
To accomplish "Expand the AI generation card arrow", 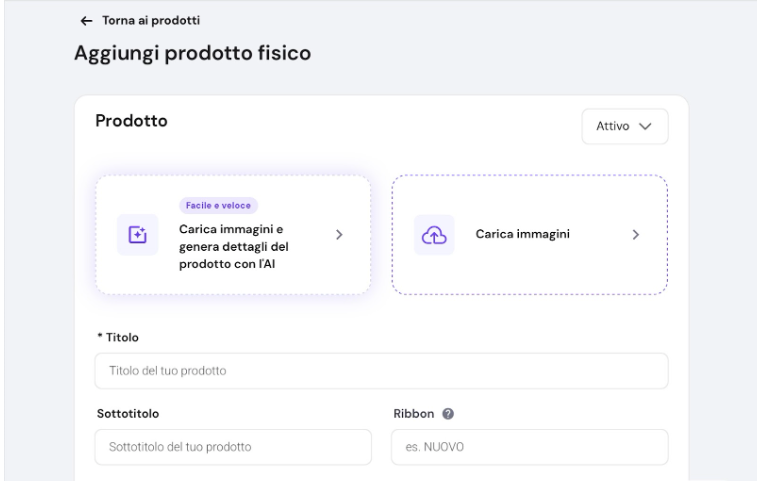I will point(339,235).
